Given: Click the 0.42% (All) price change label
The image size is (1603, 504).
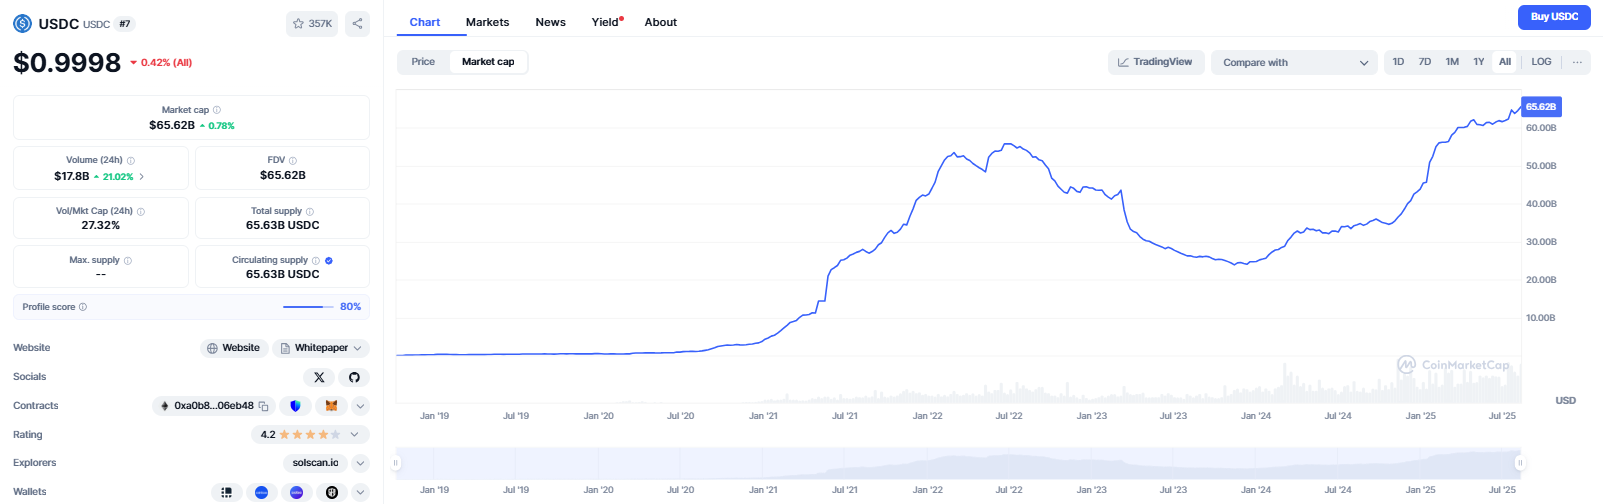Looking at the screenshot, I should click(161, 63).
